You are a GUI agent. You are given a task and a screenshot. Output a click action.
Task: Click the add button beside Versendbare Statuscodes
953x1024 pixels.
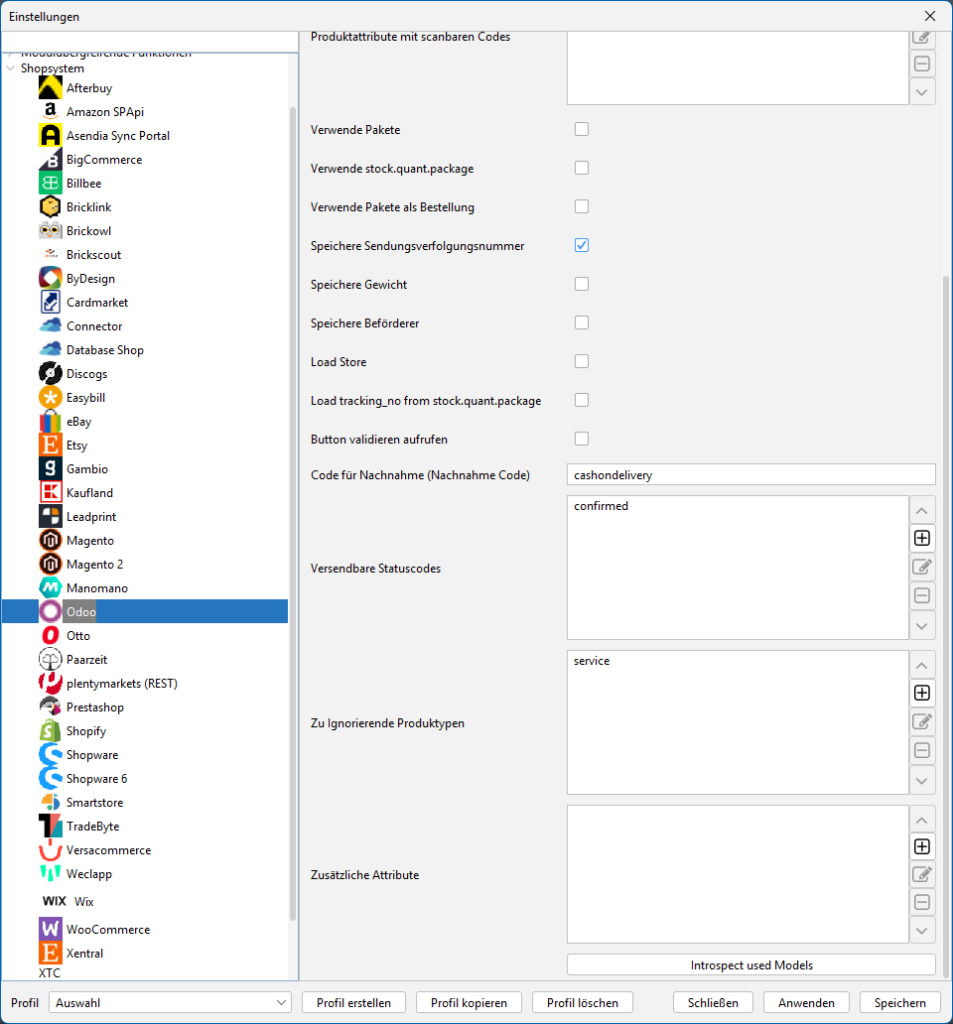[x=922, y=538]
